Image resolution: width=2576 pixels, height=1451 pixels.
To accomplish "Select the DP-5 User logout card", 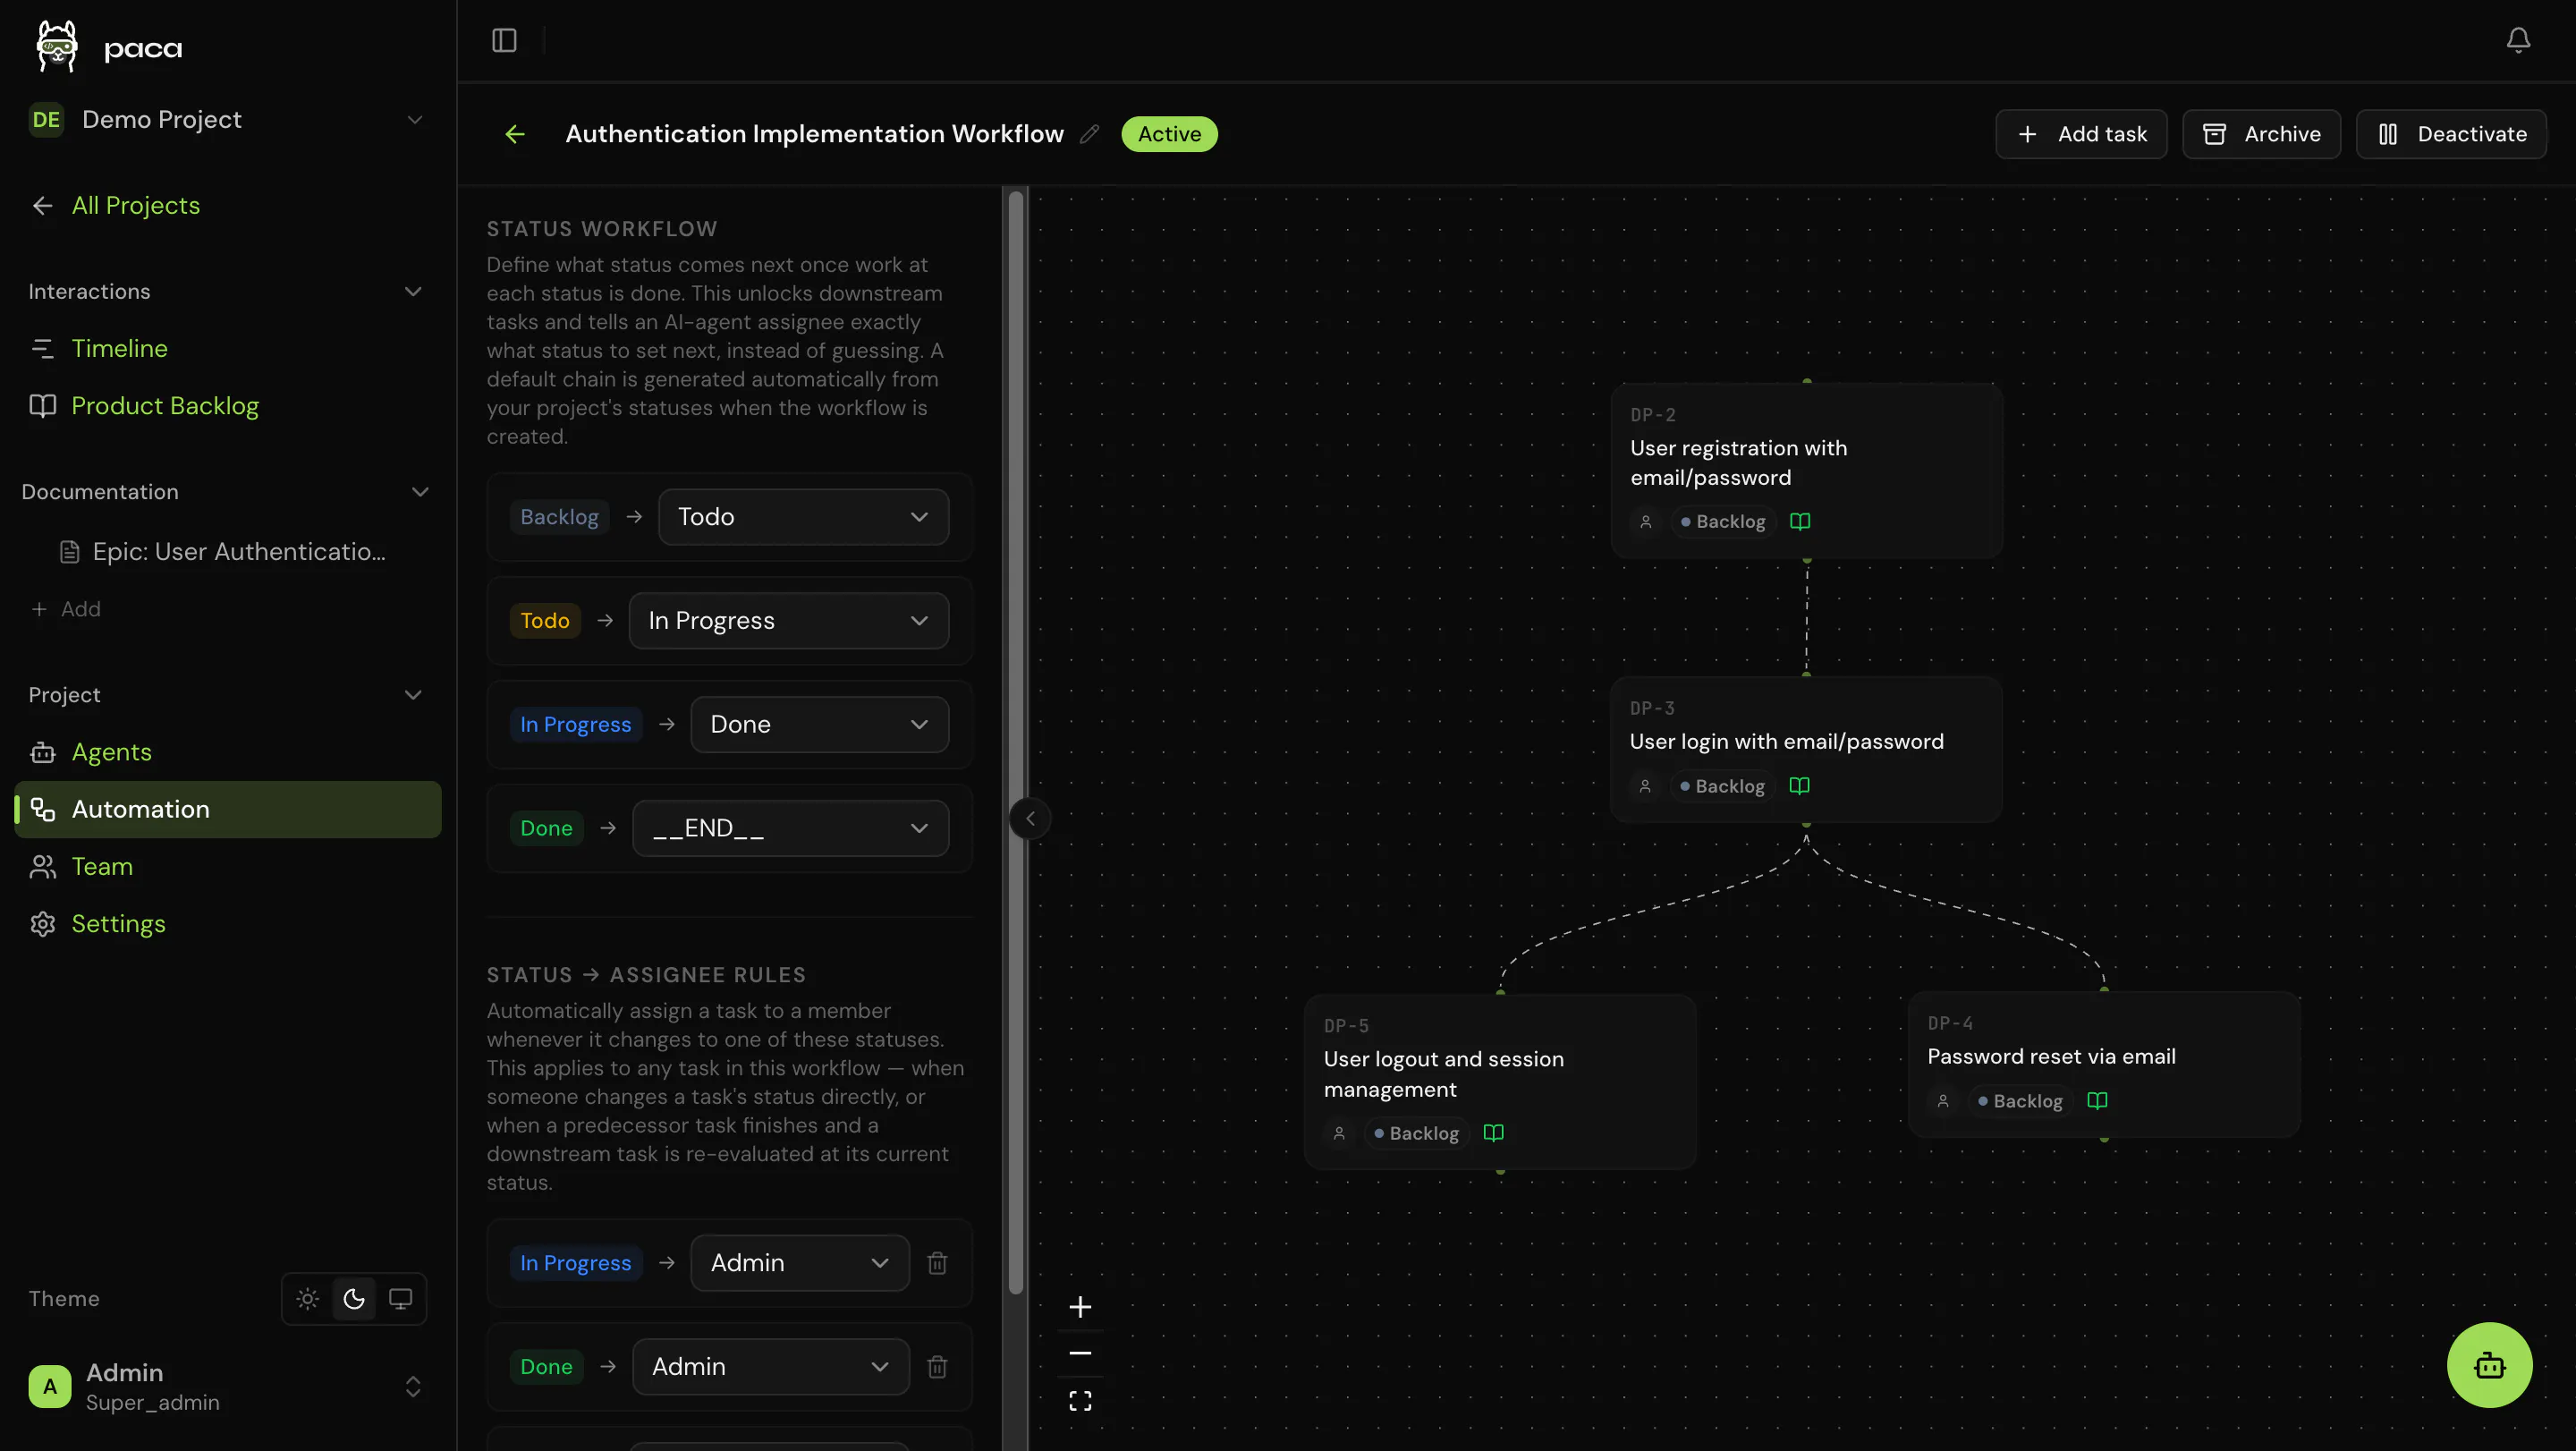I will point(1500,1082).
